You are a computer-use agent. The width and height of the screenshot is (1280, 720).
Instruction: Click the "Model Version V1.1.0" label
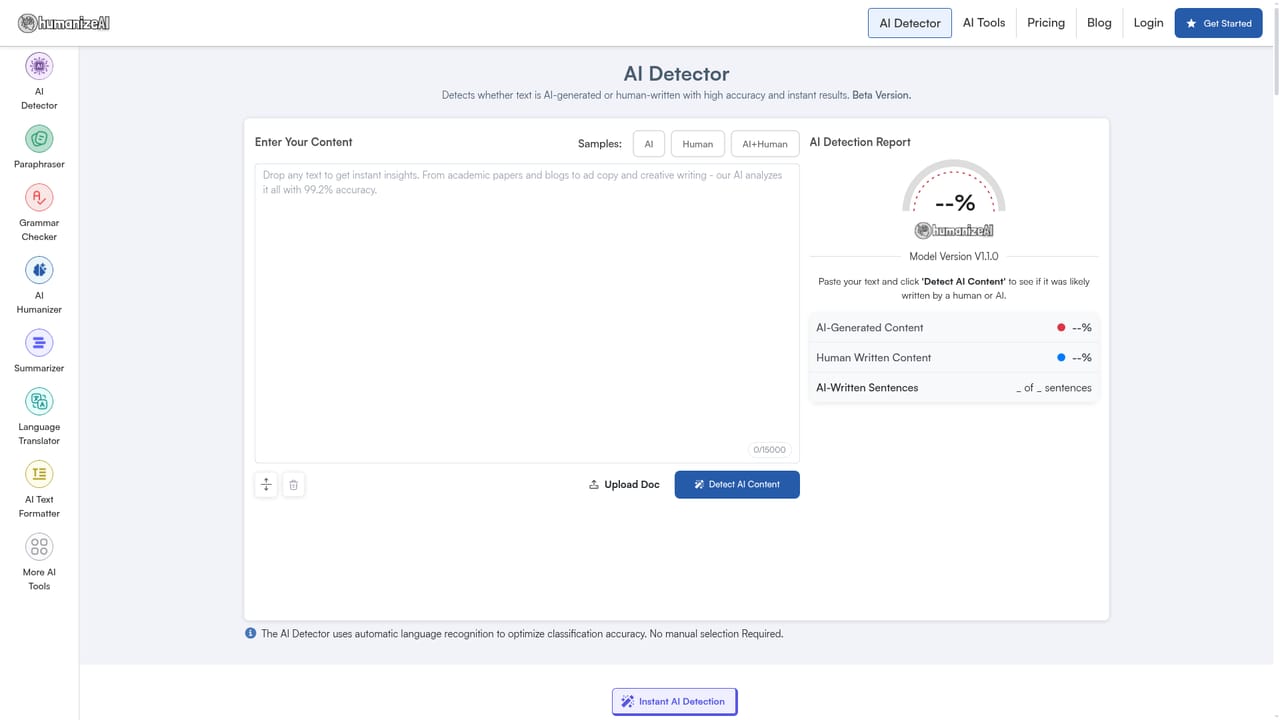click(954, 257)
